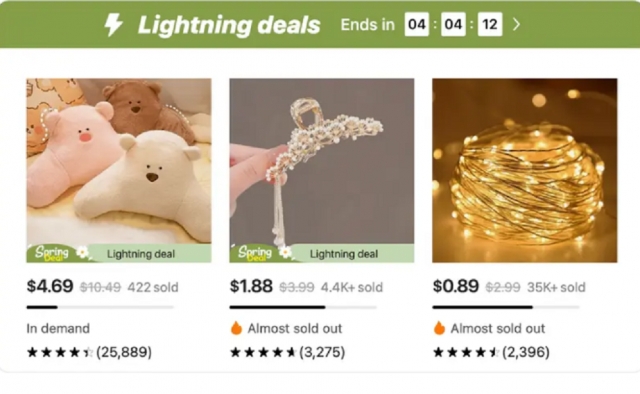Viewport: 640px width, 394px height.
Task: Click the Spring Deal badge on hair claw
Action: [x=262, y=253]
